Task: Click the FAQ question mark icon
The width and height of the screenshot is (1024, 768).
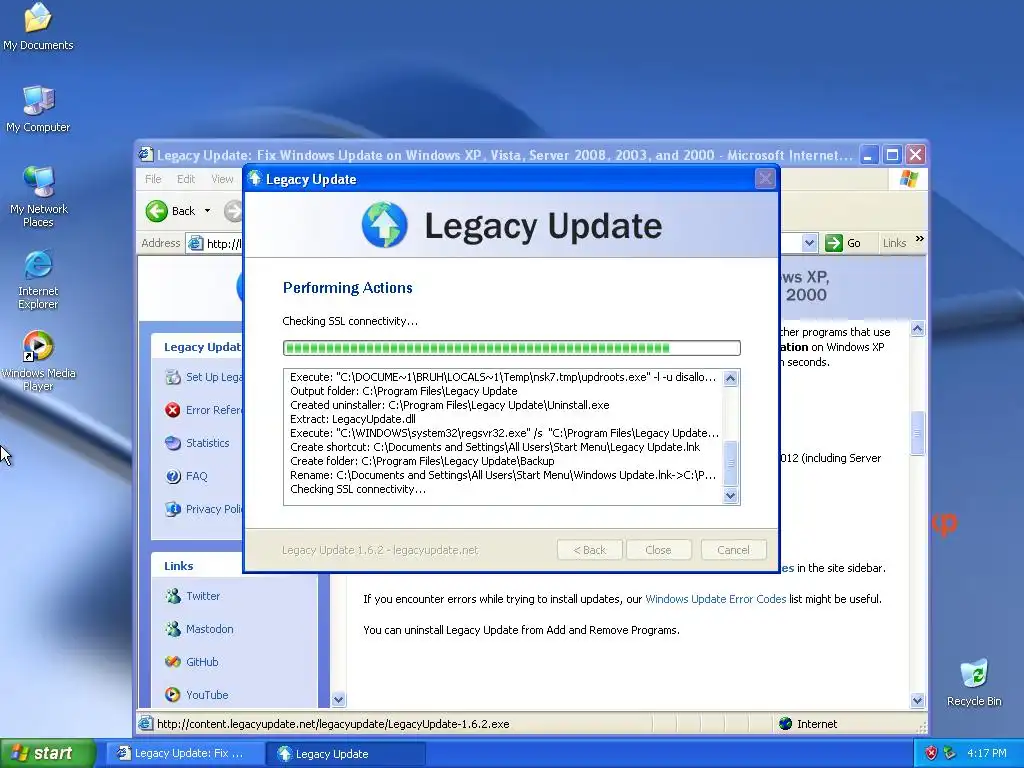Action: 172,476
